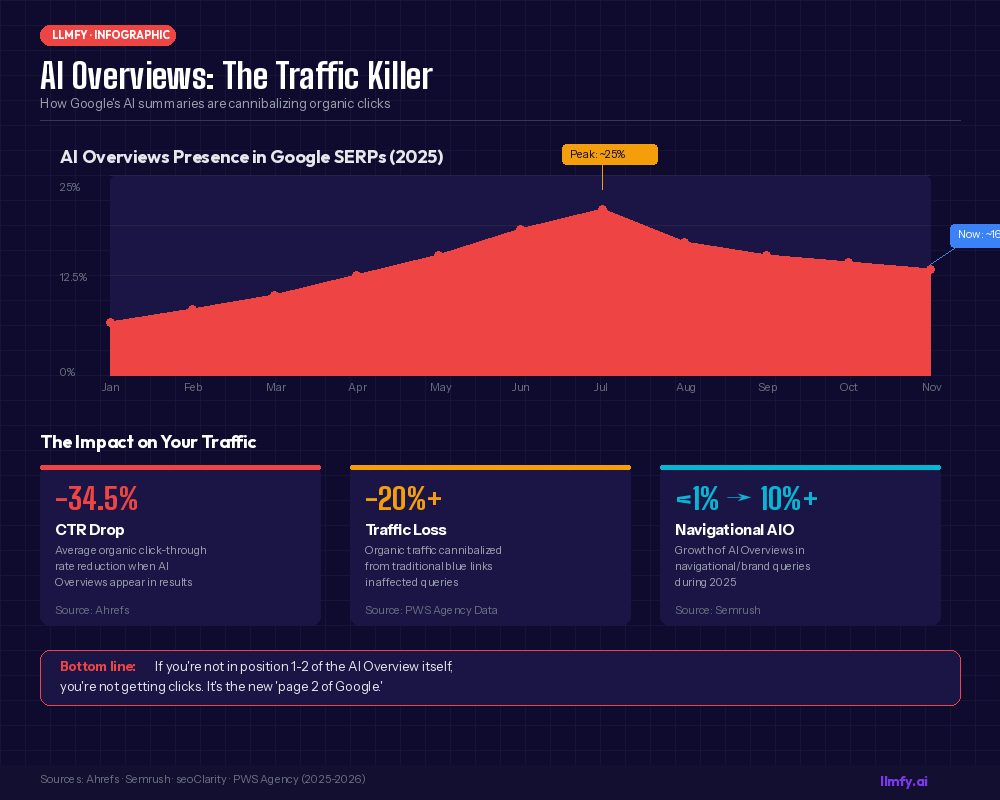Expand the CTR Drop stat card

(180, 545)
